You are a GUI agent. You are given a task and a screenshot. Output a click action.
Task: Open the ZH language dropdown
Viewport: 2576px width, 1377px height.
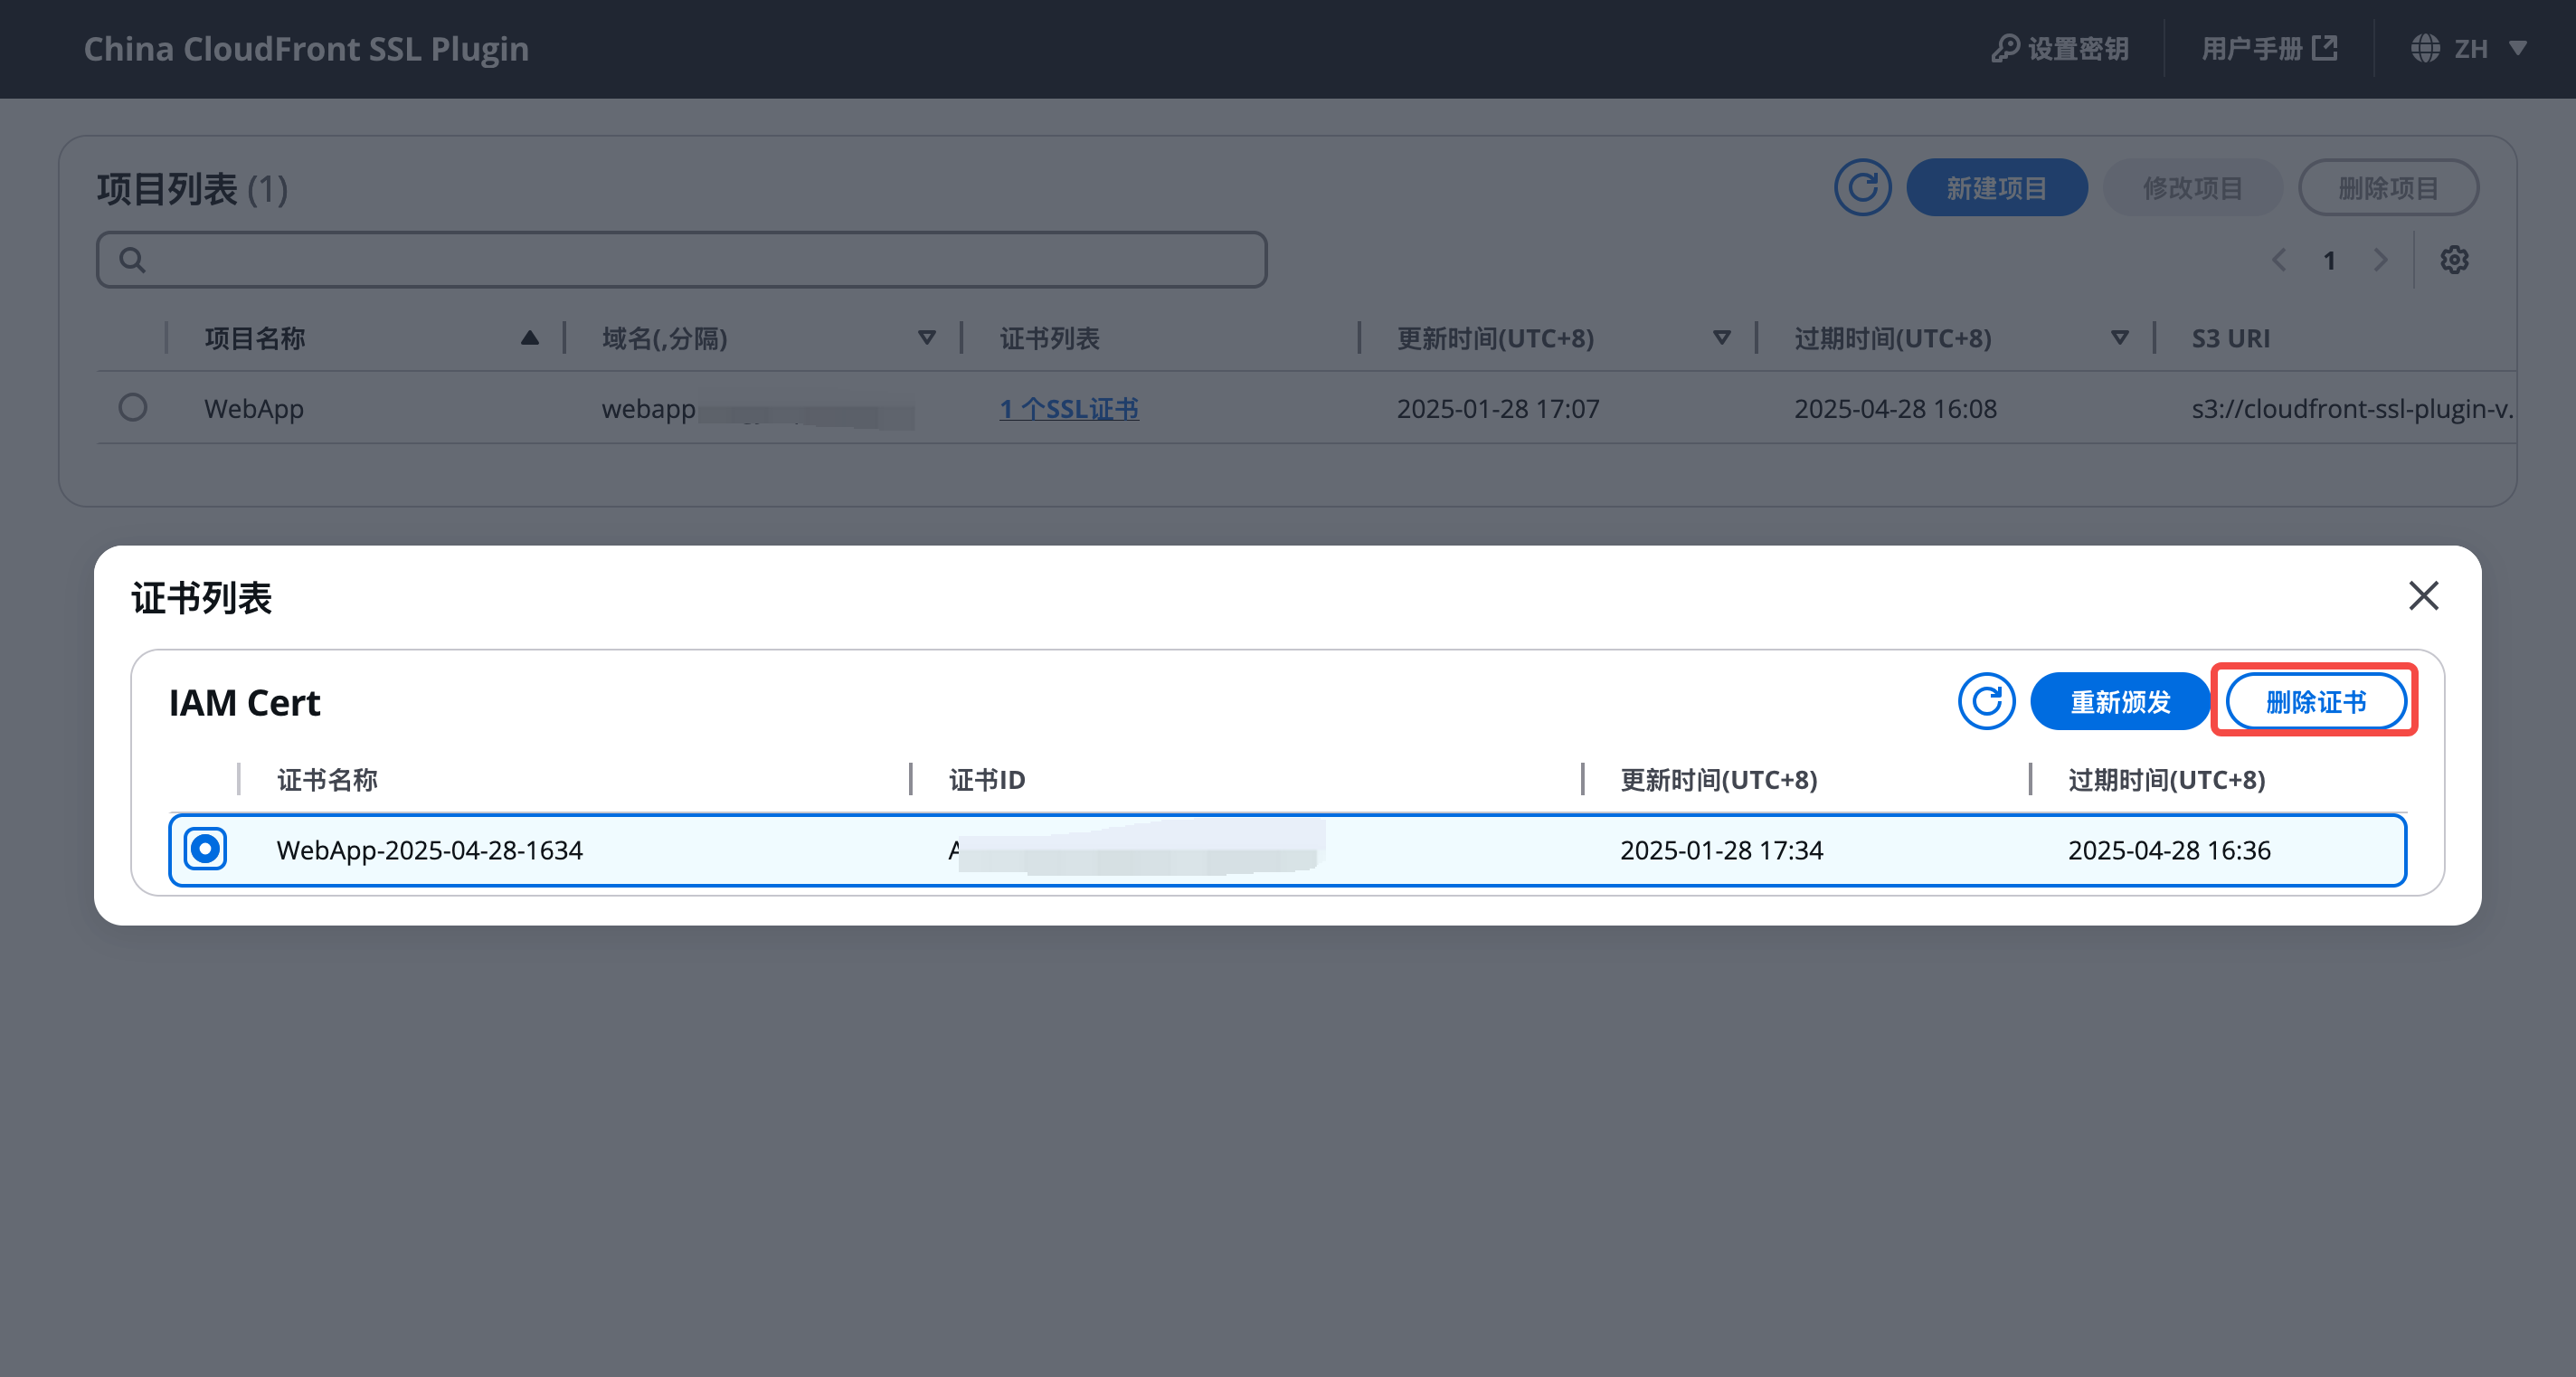tap(2469, 48)
